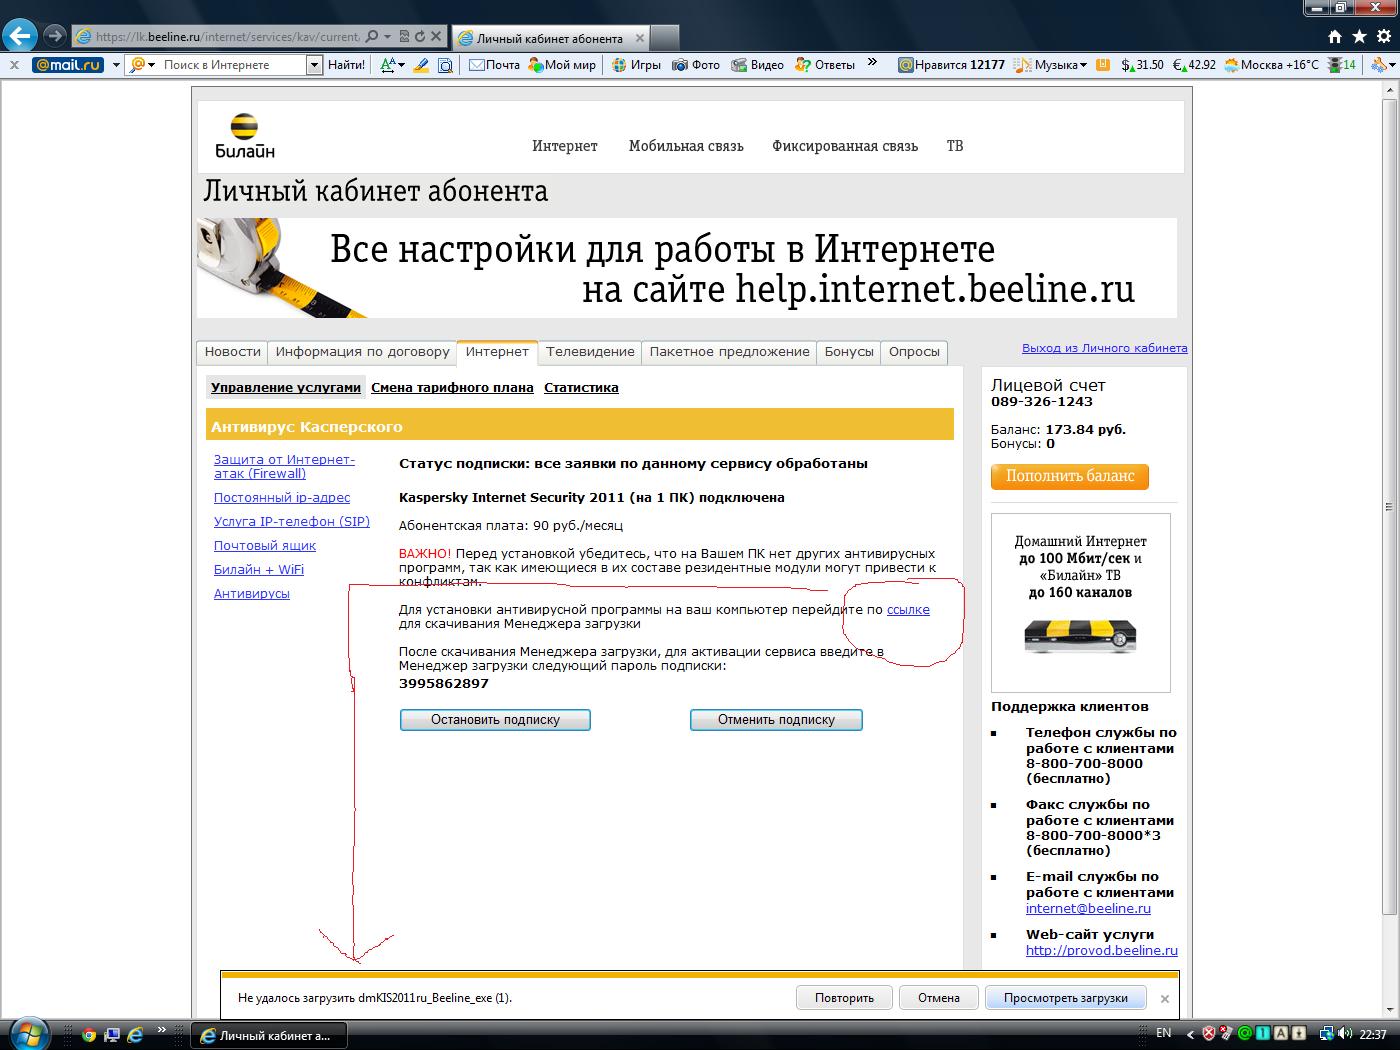Click Отмена in the download bar
The width and height of the screenshot is (1400, 1050).
point(939,998)
